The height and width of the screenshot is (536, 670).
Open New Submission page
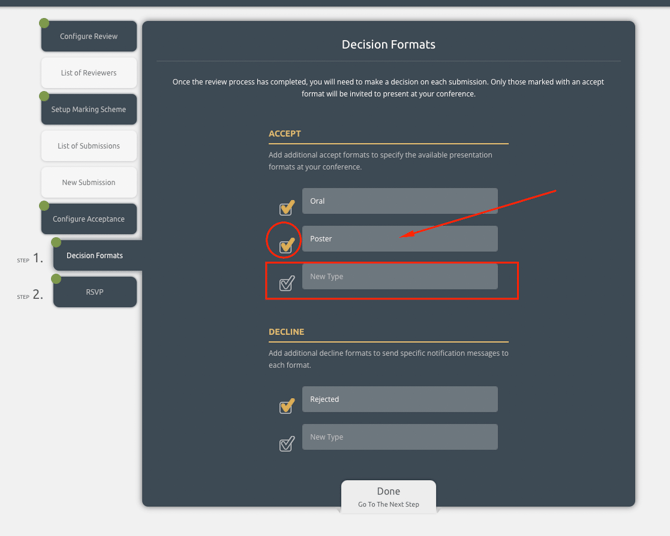click(89, 183)
